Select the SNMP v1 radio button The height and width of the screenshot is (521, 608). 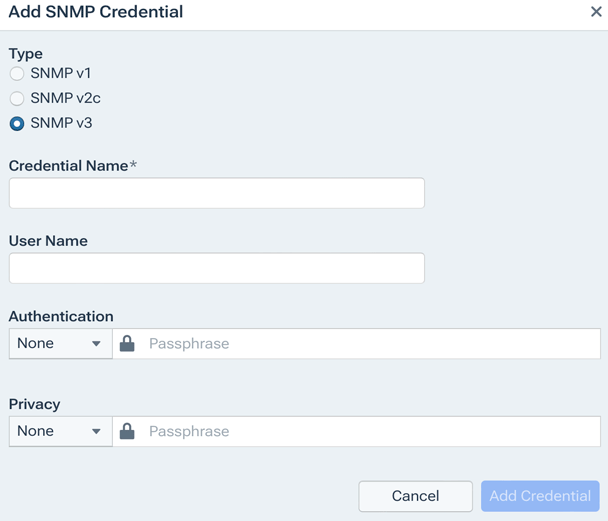(17, 74)
